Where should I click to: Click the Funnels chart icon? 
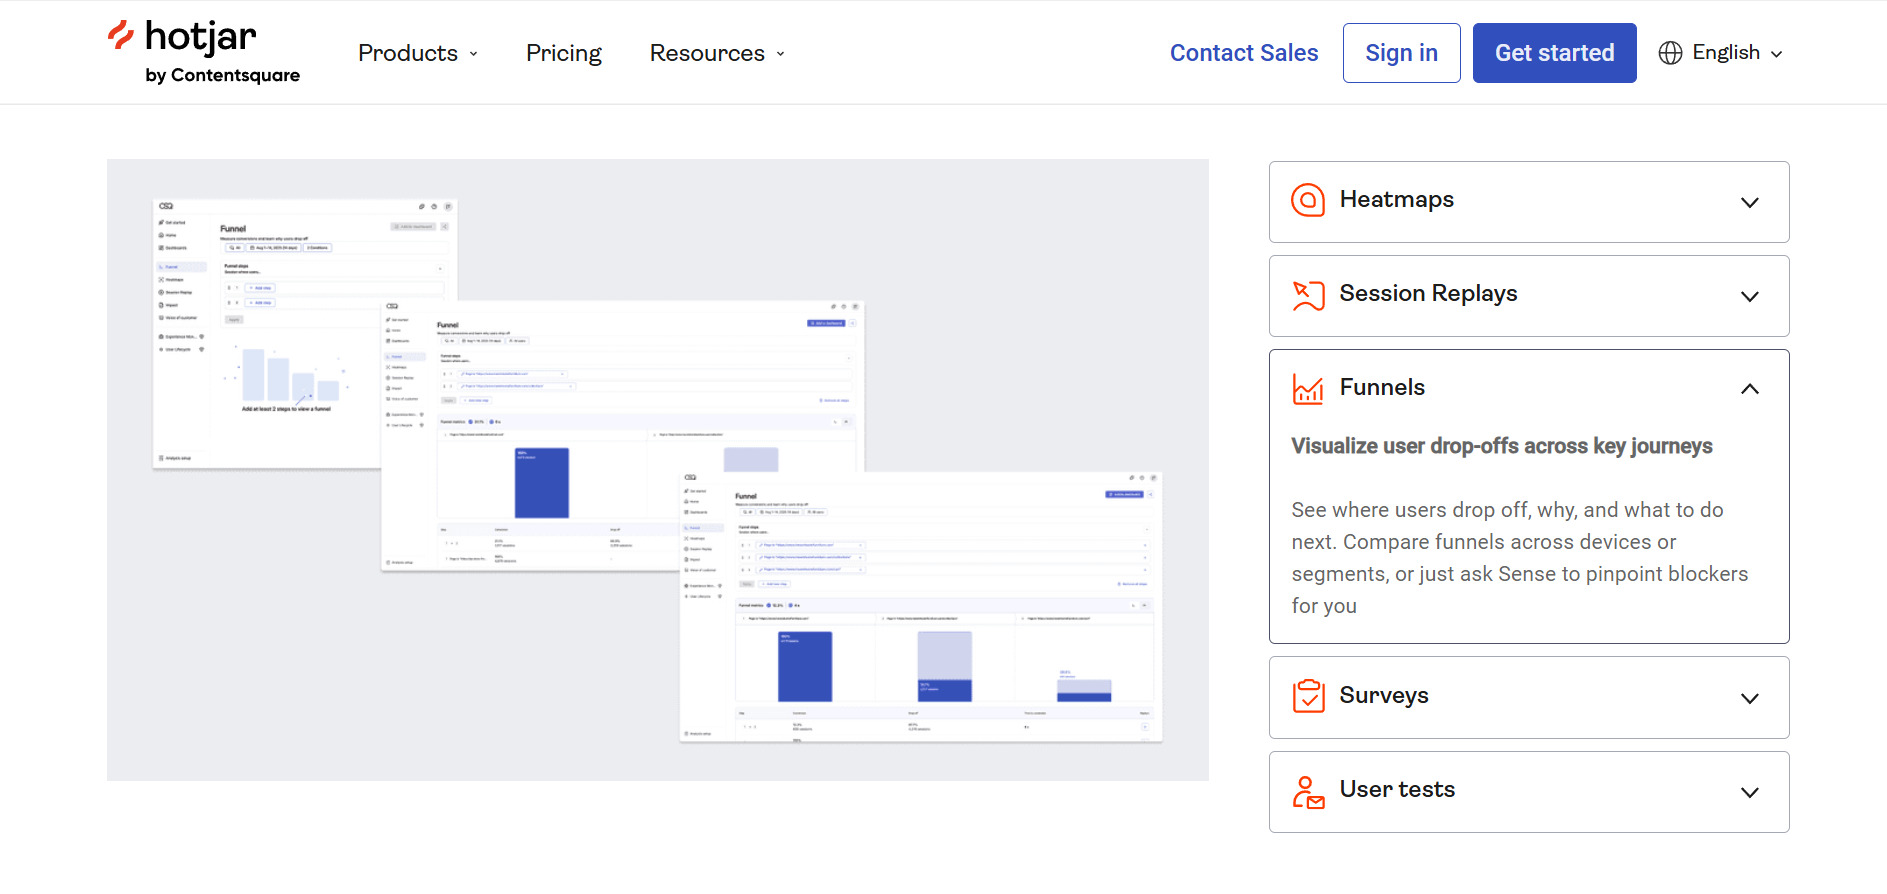coord(1308,389)
